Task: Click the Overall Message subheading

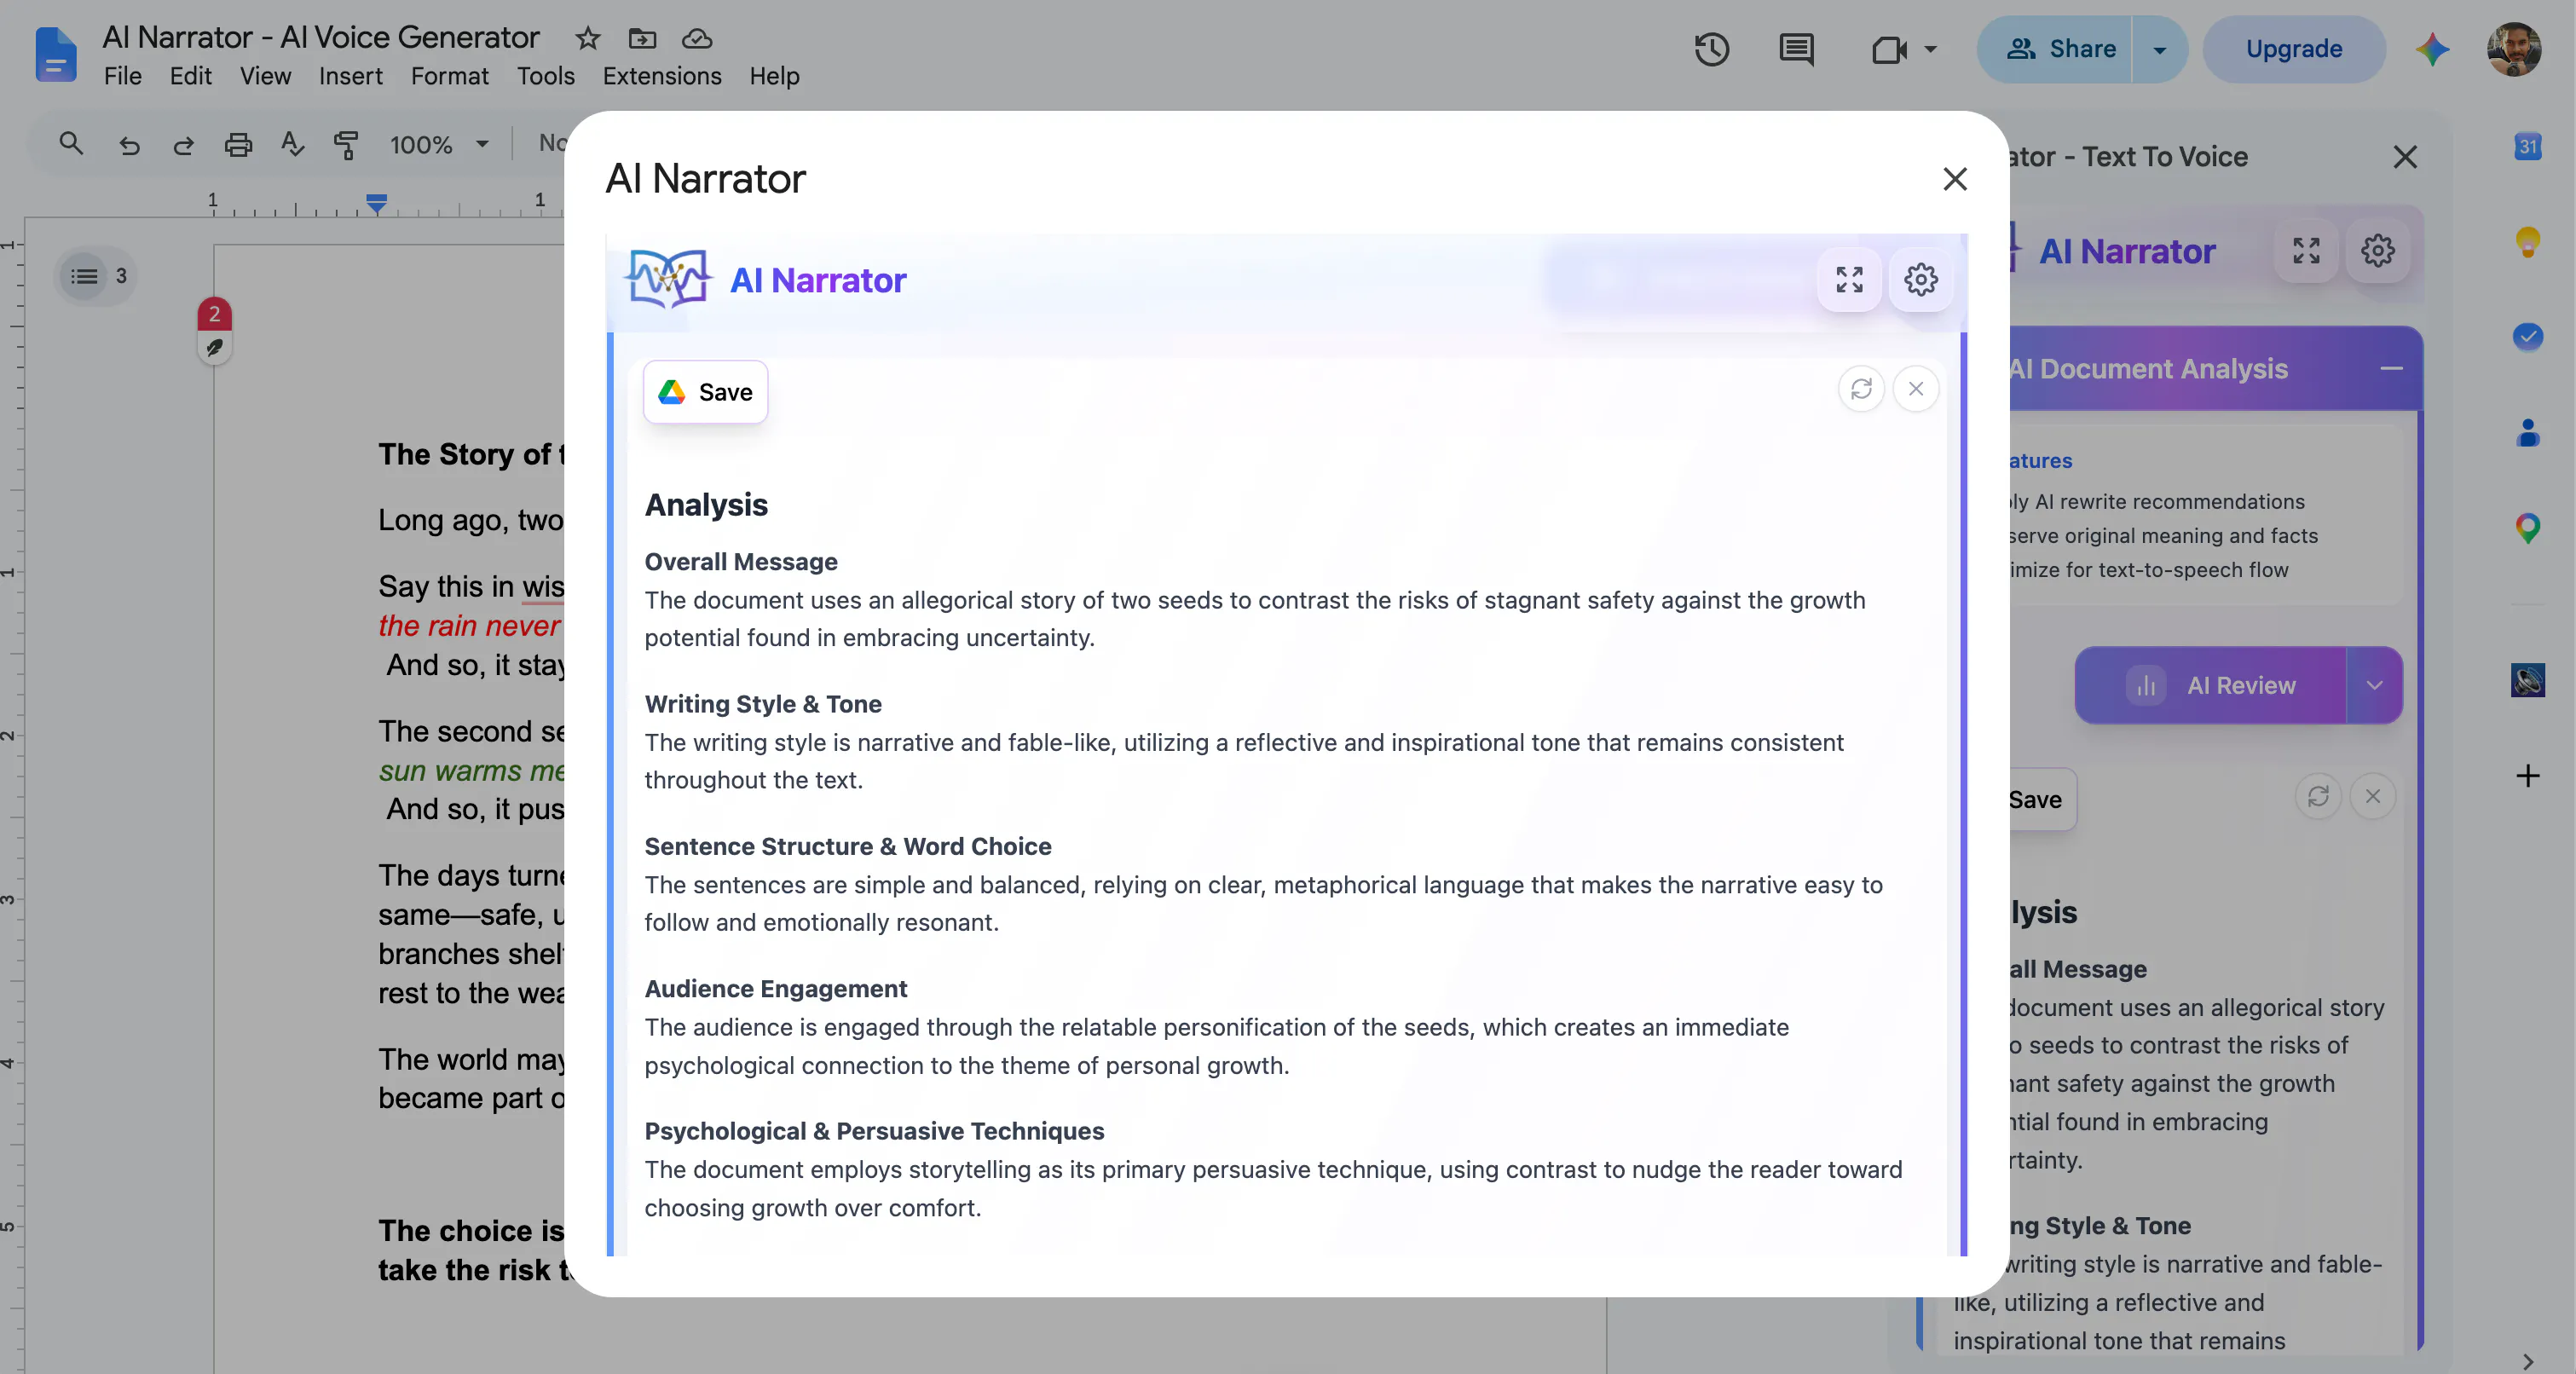Action: pos(741,562)
